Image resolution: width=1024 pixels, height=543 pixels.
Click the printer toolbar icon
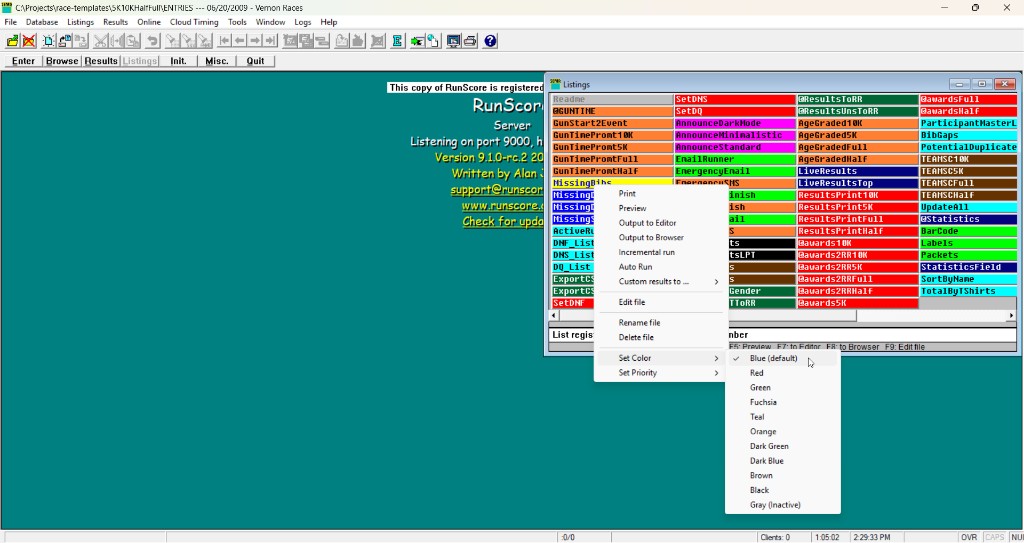[470, 41]
